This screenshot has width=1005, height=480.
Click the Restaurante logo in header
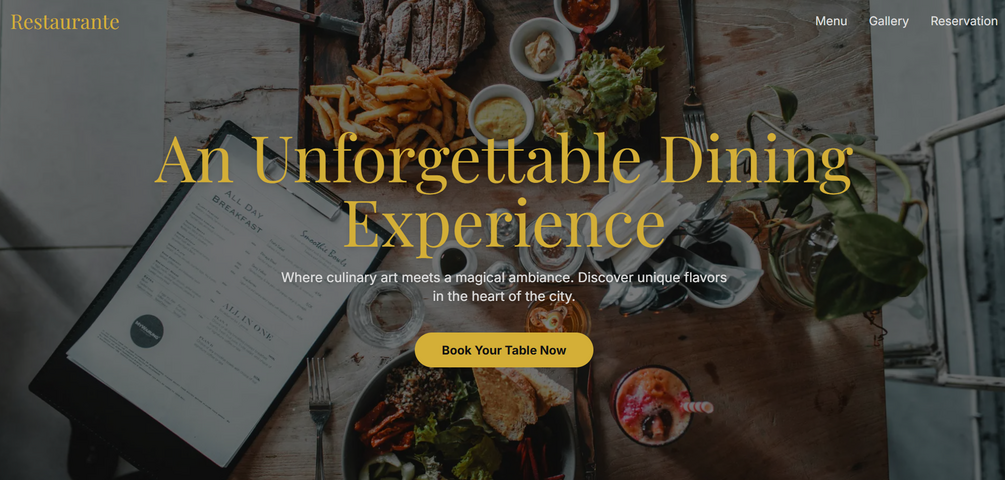[65, 22]
